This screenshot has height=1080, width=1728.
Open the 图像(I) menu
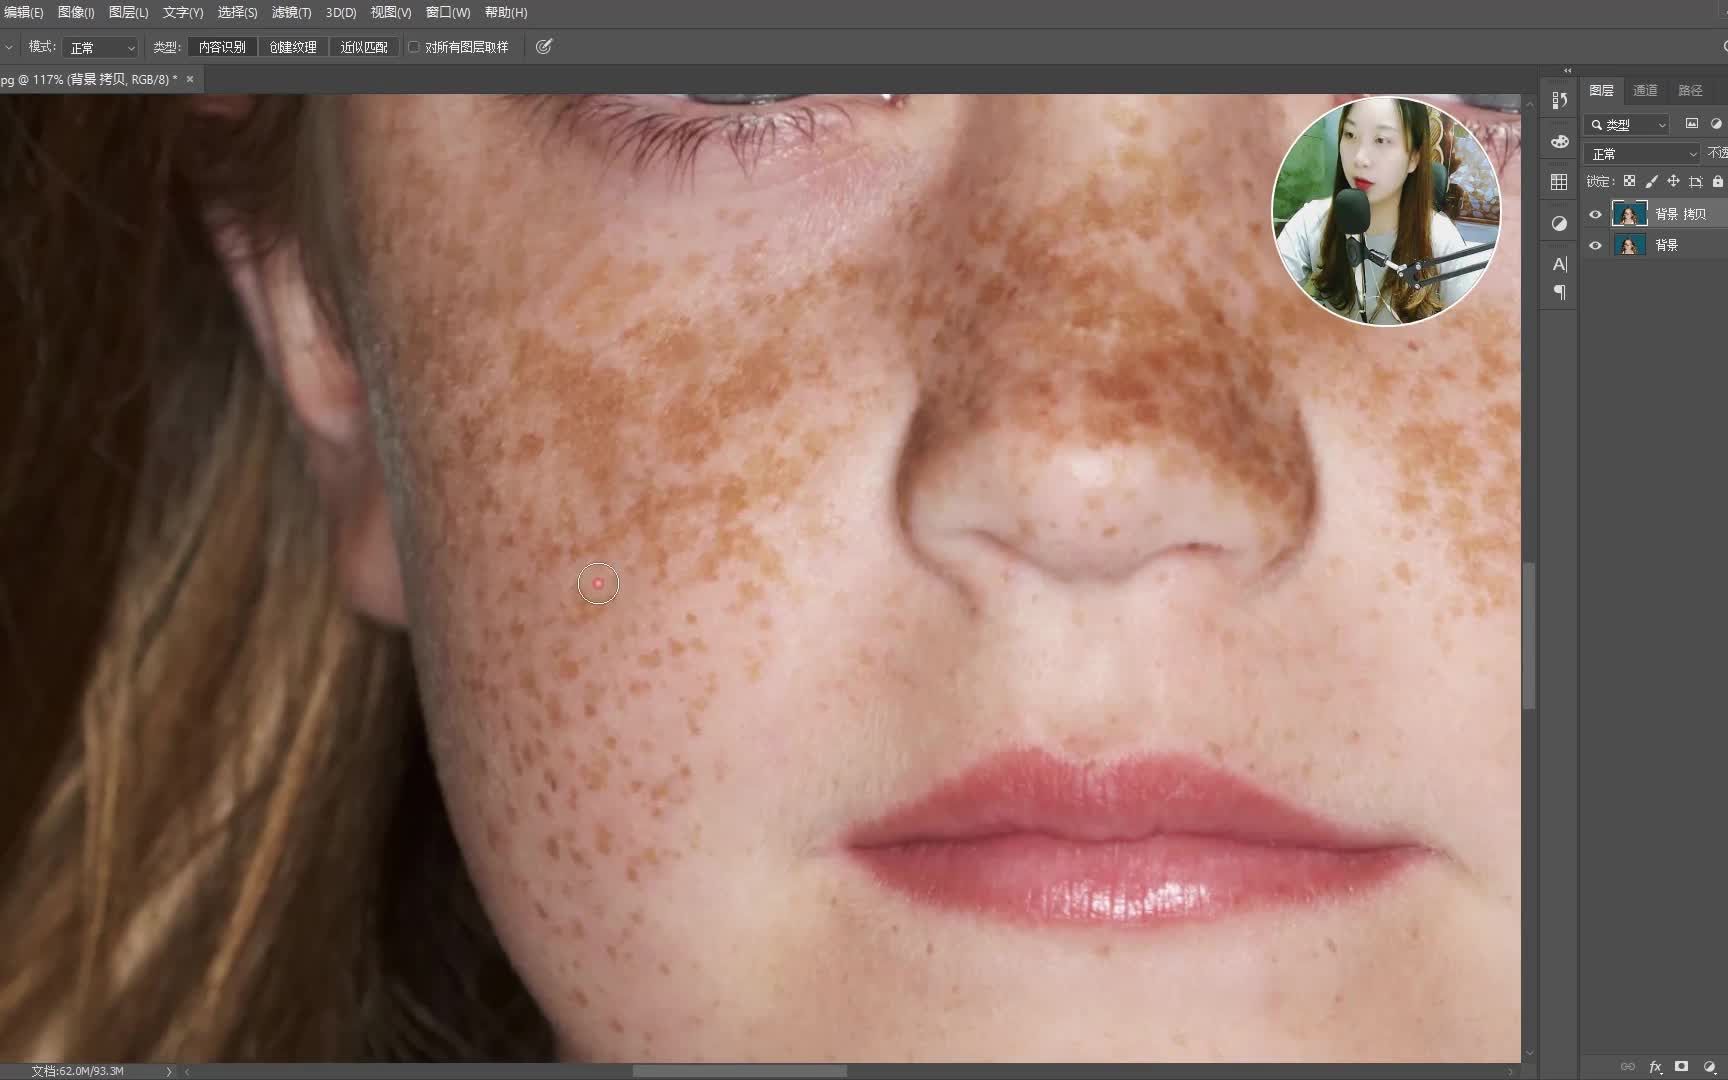[x=76, y=12]
